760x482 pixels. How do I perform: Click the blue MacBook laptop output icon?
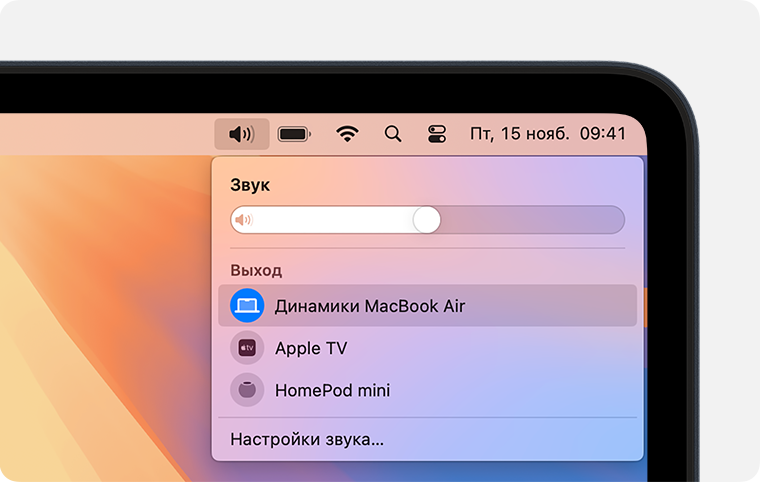247,306
